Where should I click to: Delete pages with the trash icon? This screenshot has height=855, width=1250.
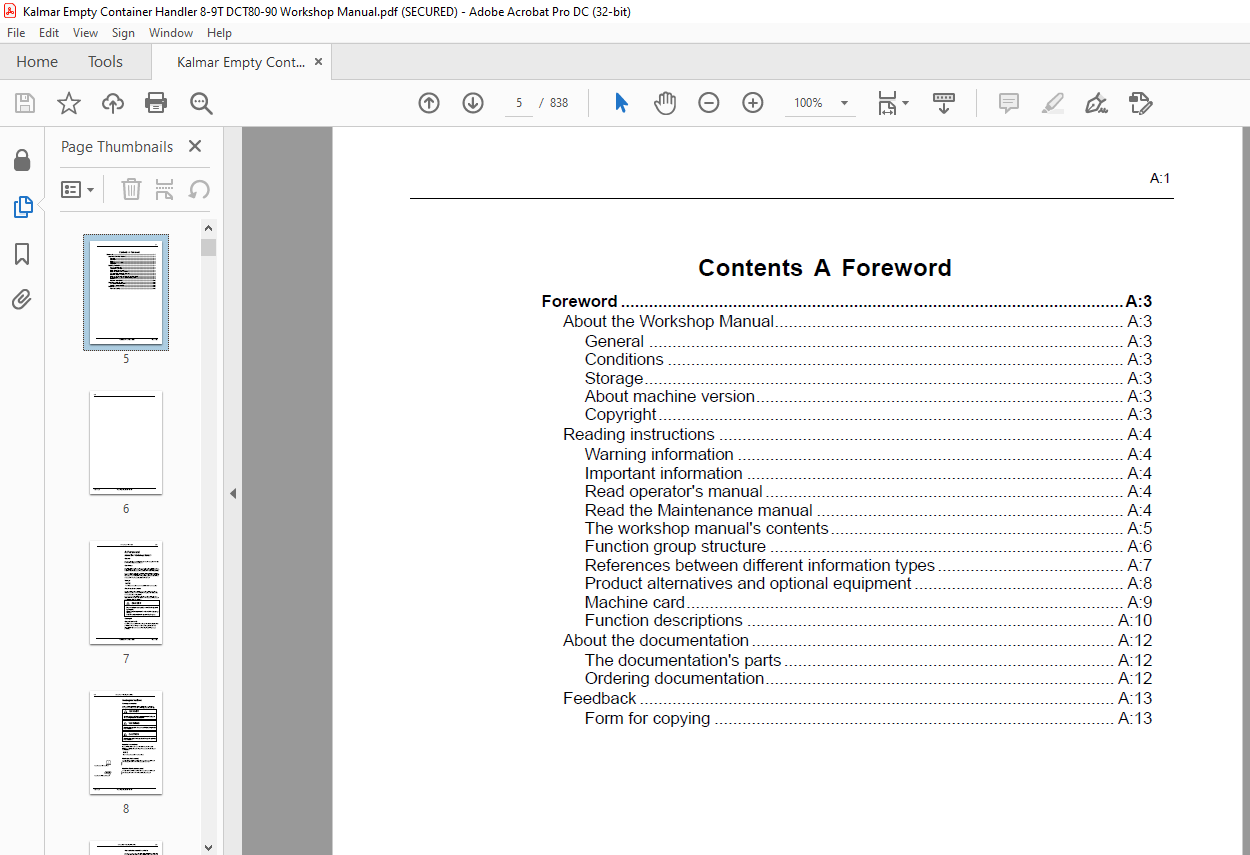(x=131, y=189)
